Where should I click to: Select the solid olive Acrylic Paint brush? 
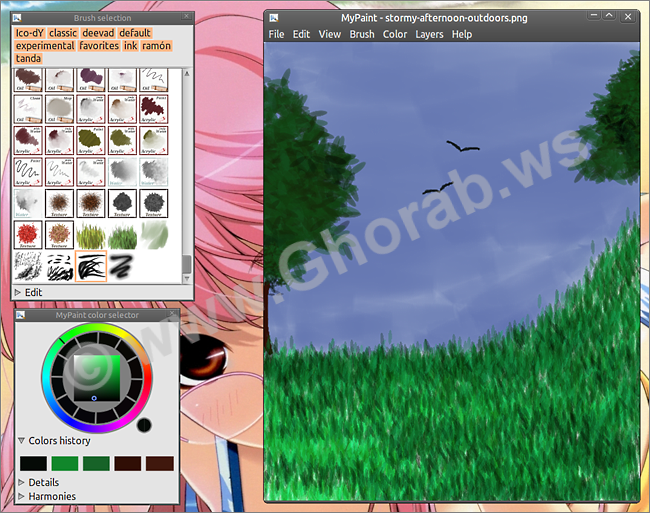point(91,140)
